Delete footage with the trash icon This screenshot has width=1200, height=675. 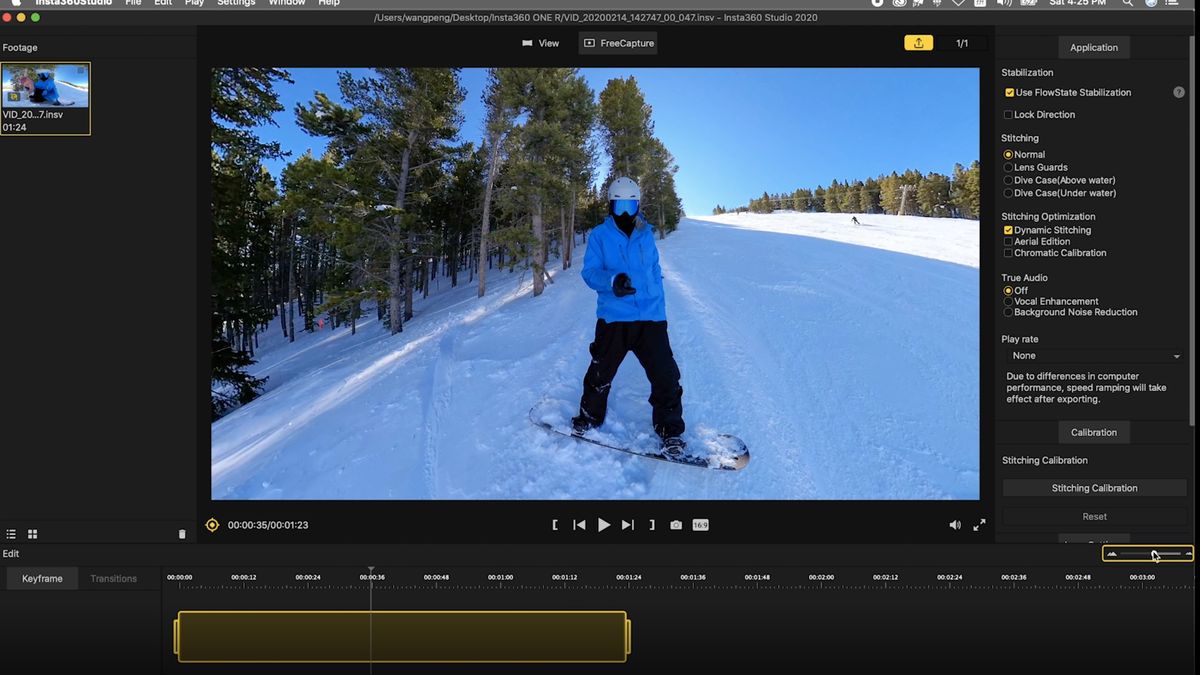click(182, 534)
